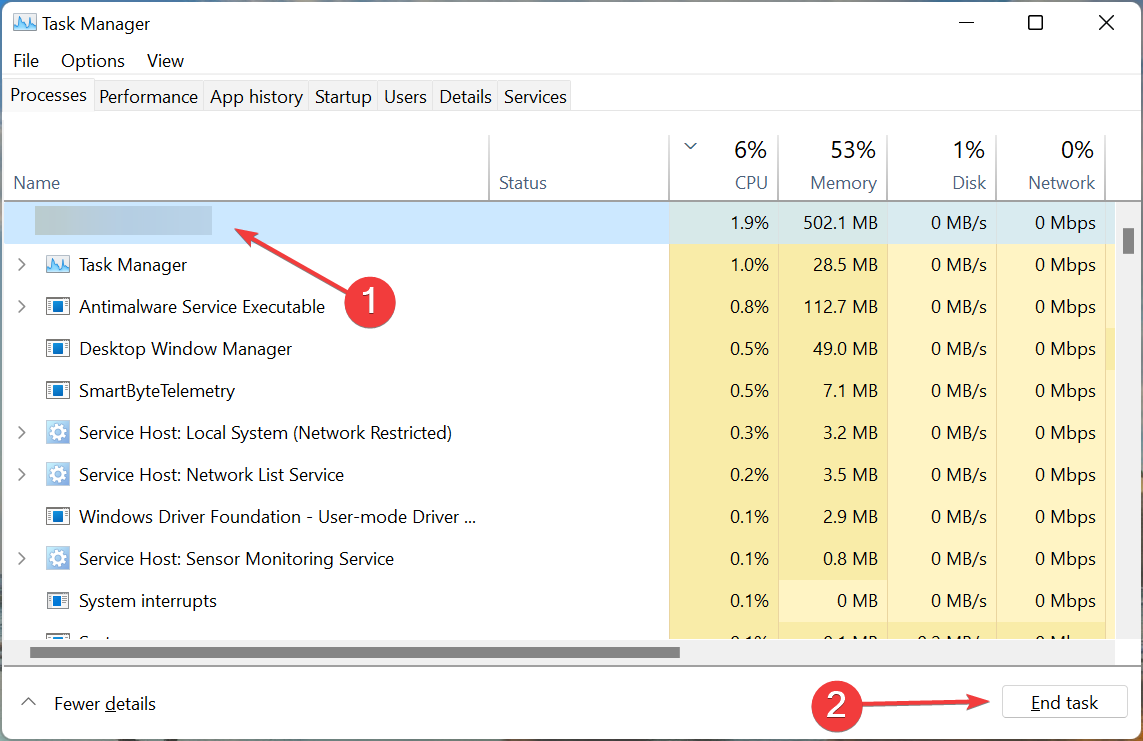Image resolution: width=1143 pixels, height=741 pixels.
Task: Click the Sensor Monitoring Service gear icon
Action: [58, 559]
